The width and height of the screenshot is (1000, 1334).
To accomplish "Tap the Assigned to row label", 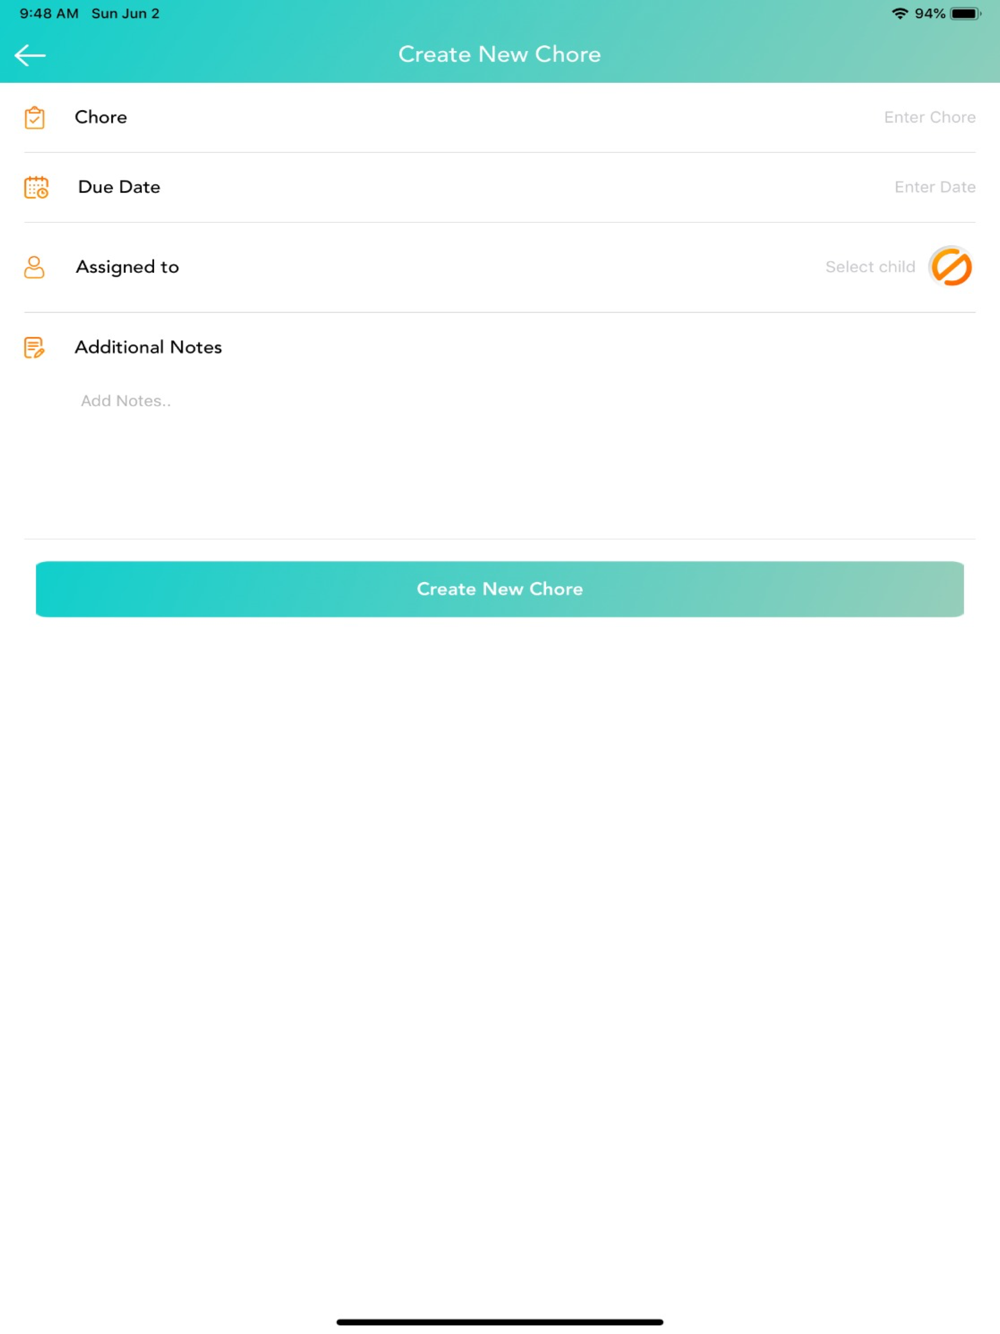I will pos(127,267).
